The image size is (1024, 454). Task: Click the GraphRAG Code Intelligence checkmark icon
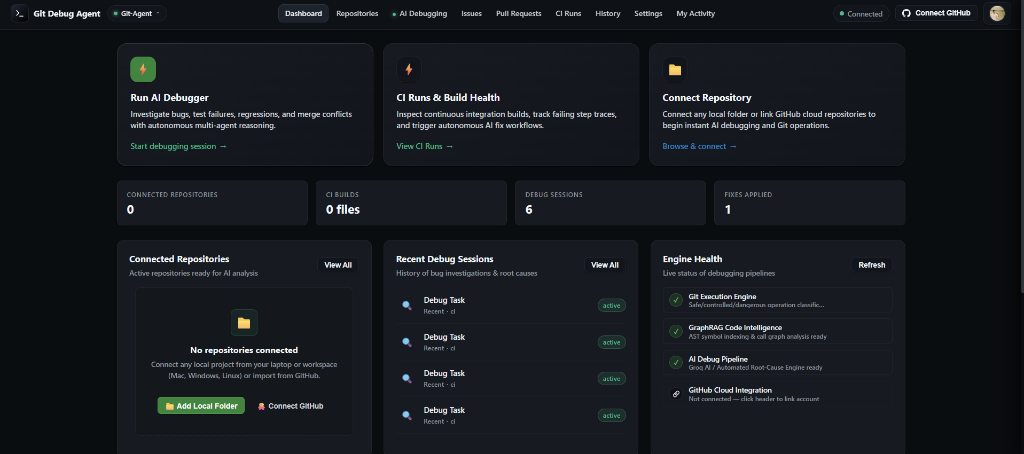pos(676,331)
